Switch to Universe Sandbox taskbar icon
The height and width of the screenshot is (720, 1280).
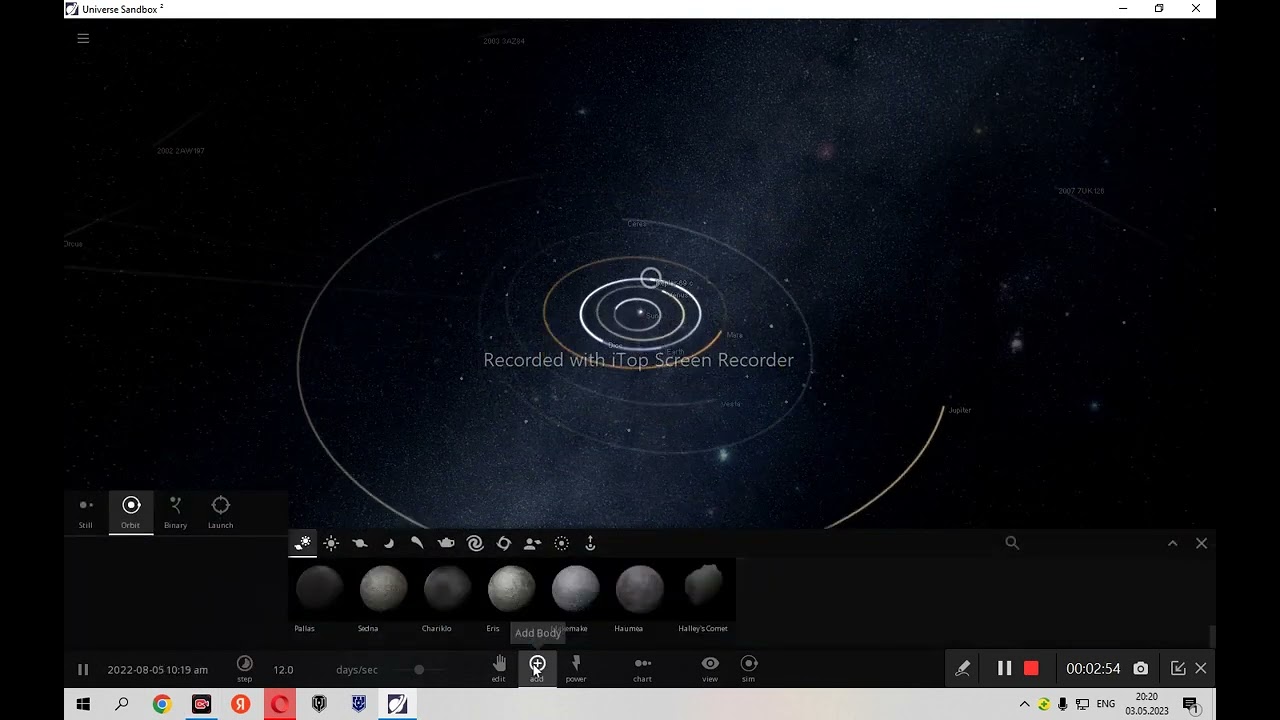[x=397, y=704]
